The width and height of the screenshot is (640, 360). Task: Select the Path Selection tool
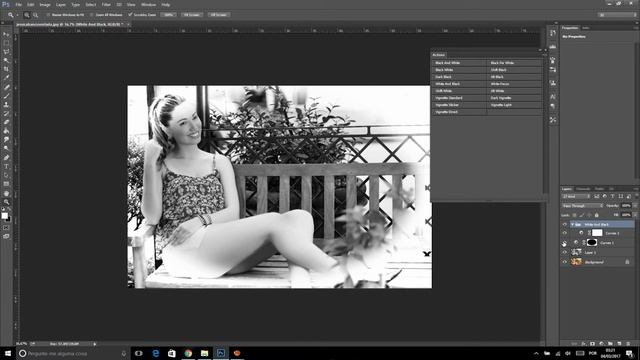[x=6, y=175]
